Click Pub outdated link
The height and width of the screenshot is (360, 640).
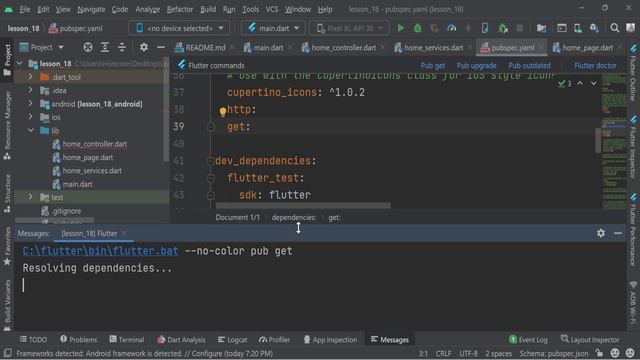click(529, 65)
